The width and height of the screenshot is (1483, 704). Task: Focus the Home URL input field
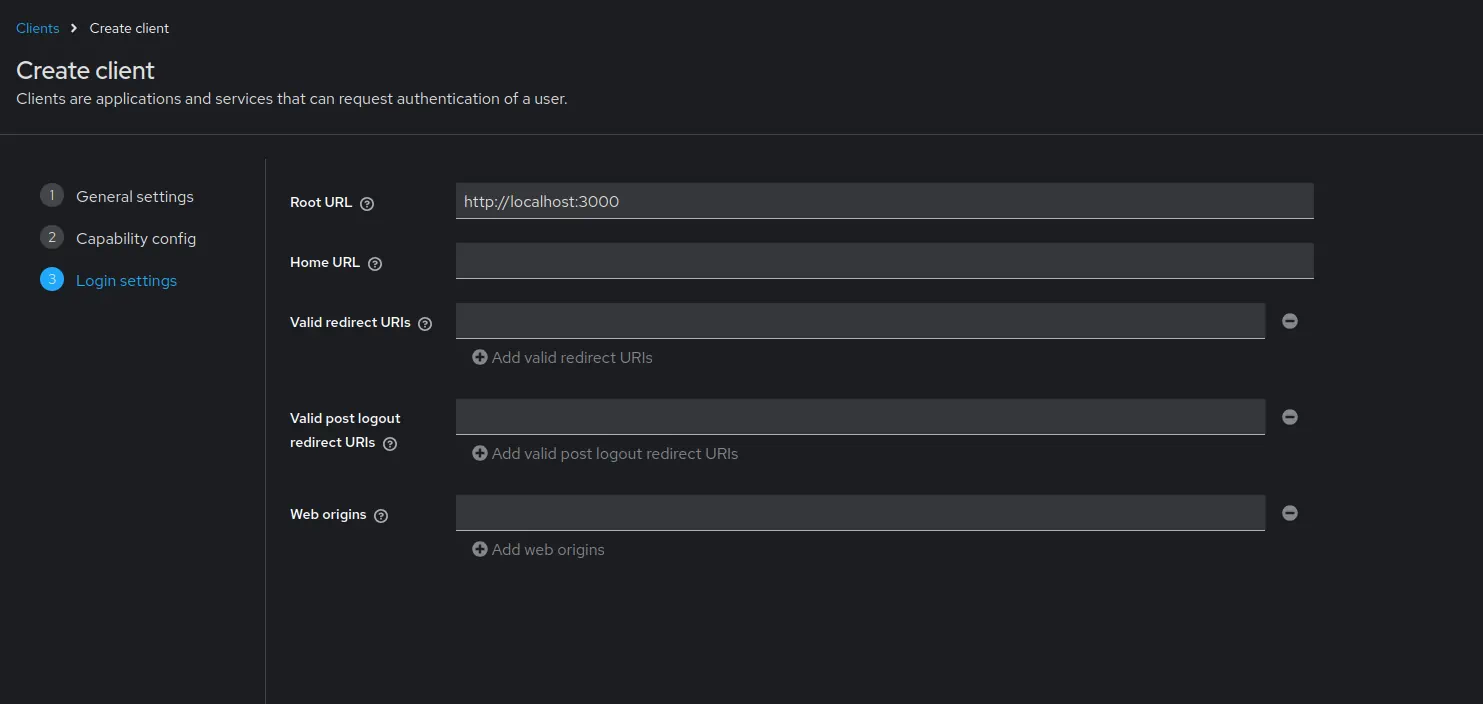coord(884,261)
